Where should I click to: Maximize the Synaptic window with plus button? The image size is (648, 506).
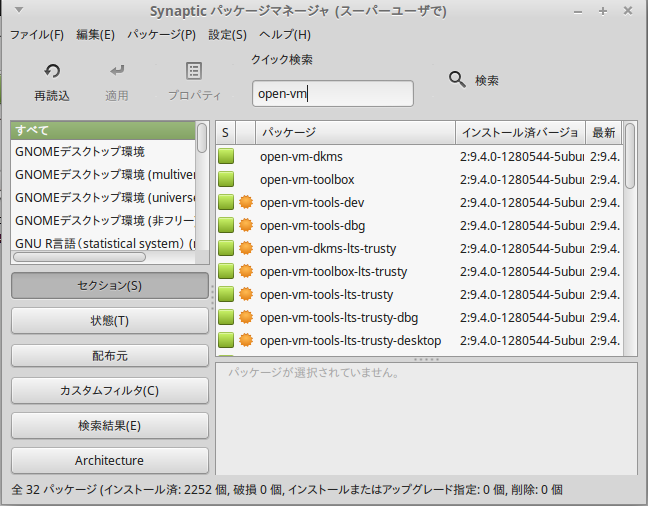[x=603, y=11]
